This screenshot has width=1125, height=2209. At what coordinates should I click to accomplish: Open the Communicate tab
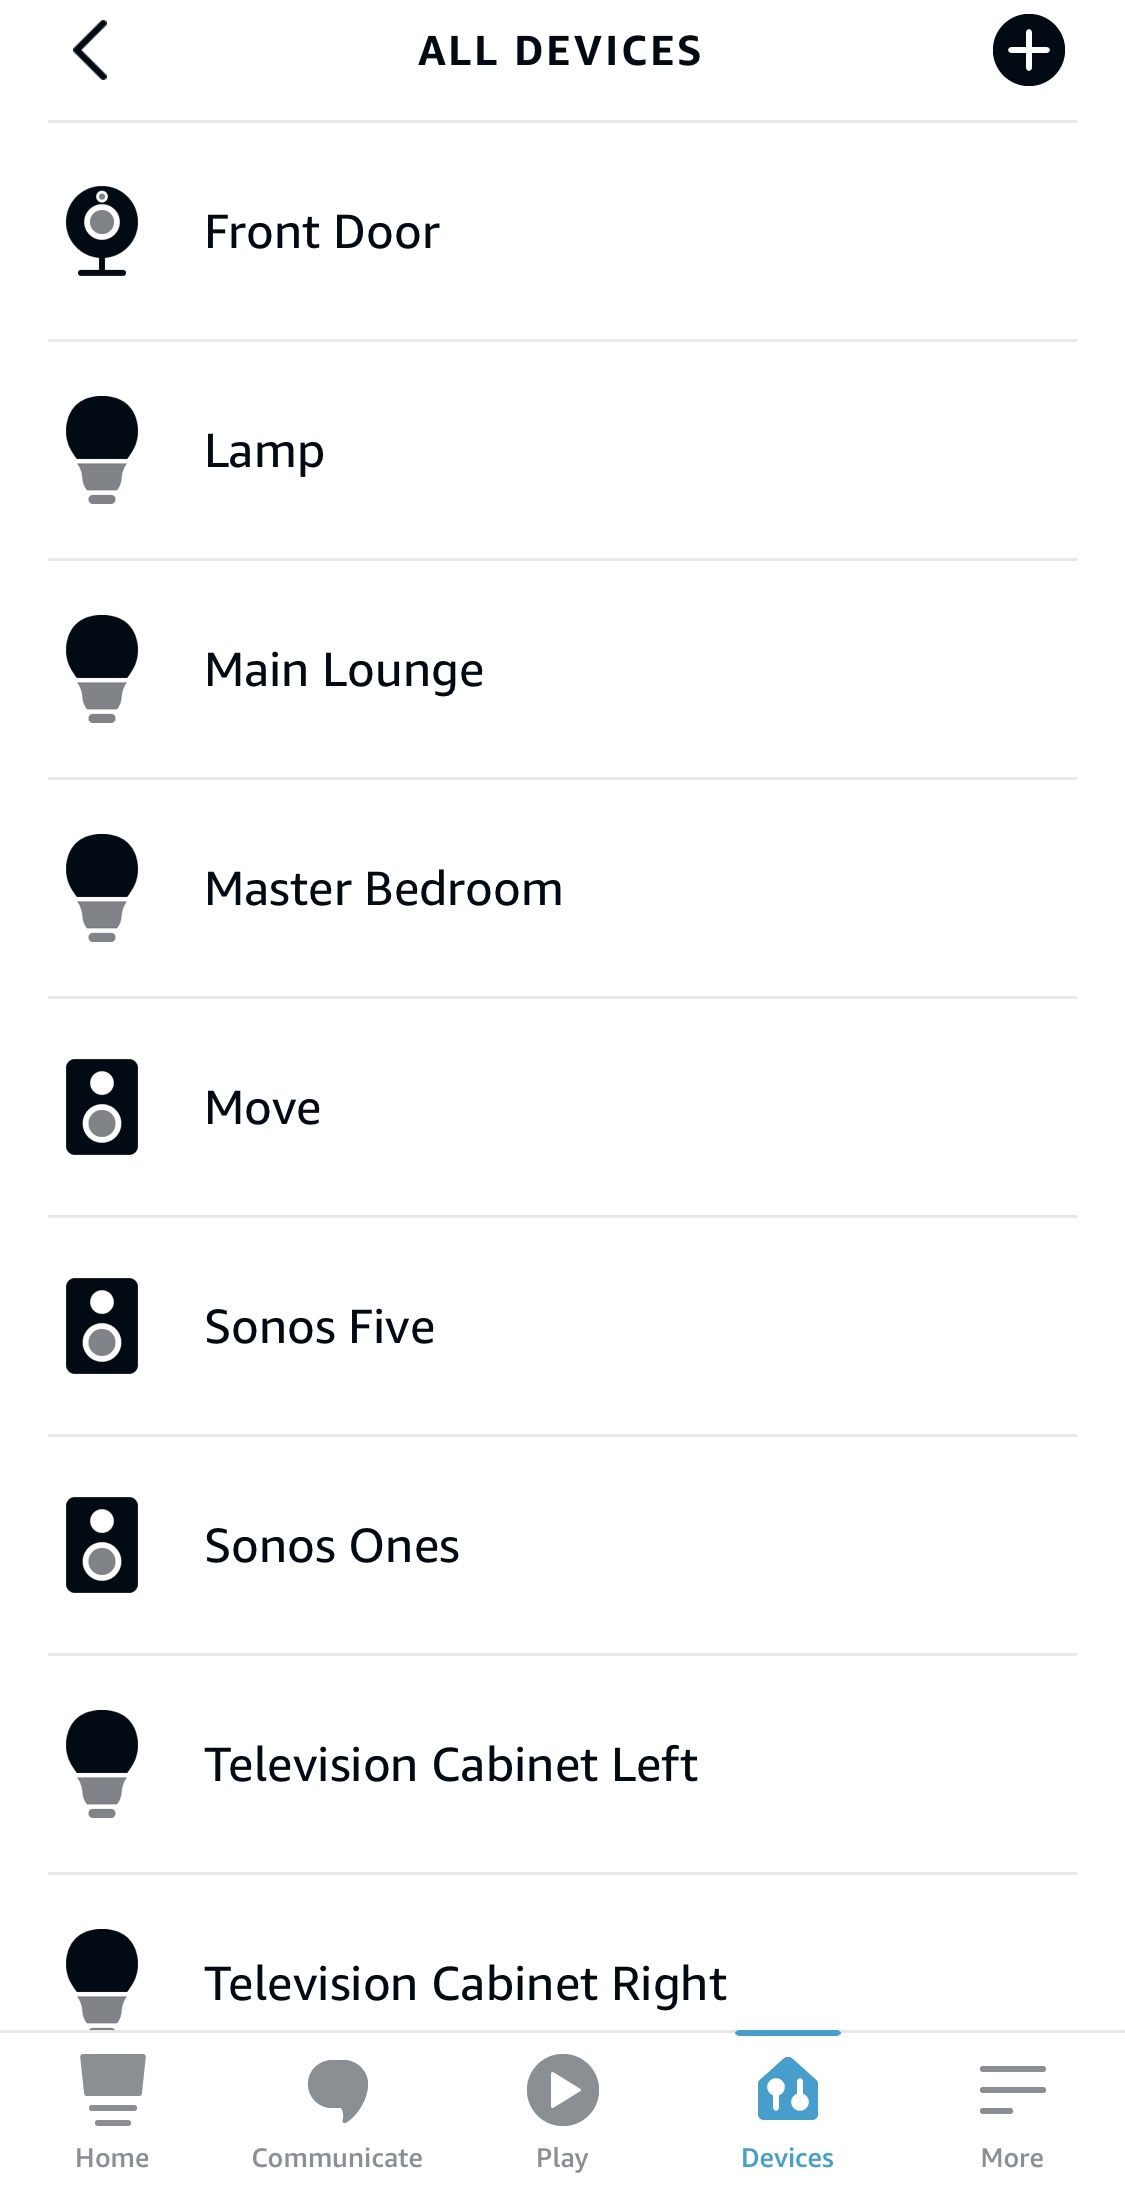pos(337,2112)
